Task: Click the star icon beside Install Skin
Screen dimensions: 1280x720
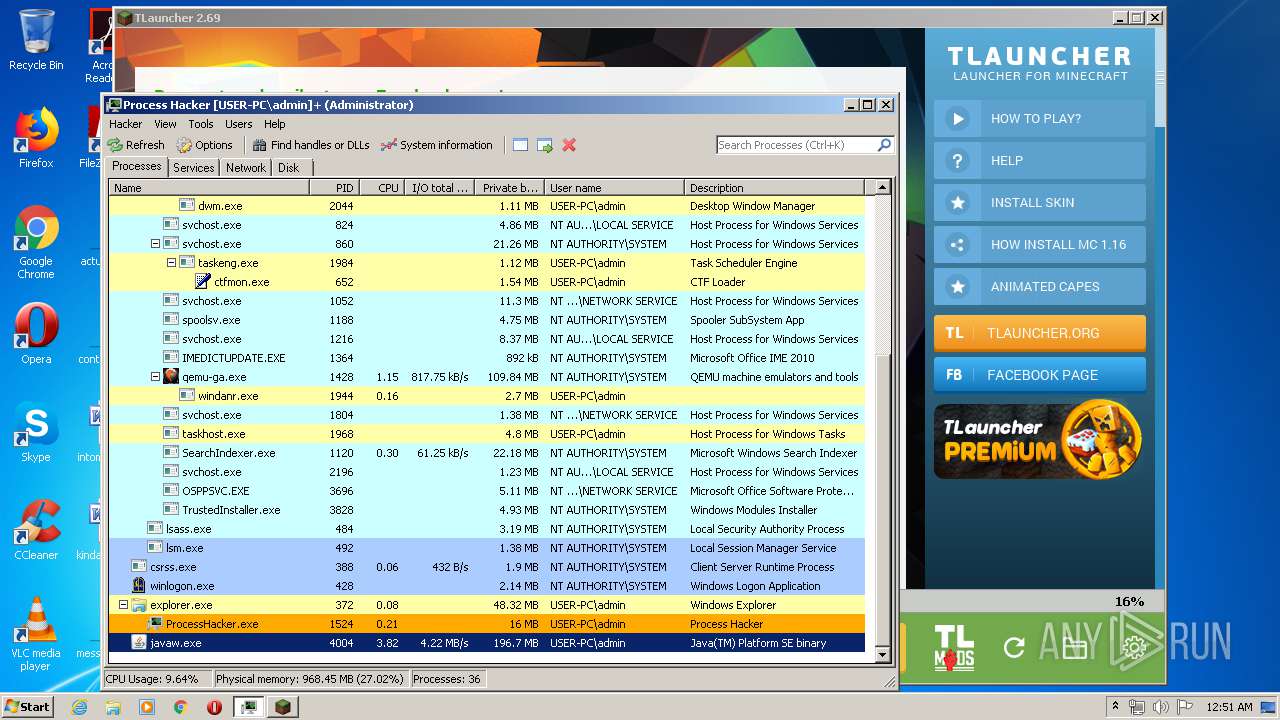Action: (x=958, y=202)
